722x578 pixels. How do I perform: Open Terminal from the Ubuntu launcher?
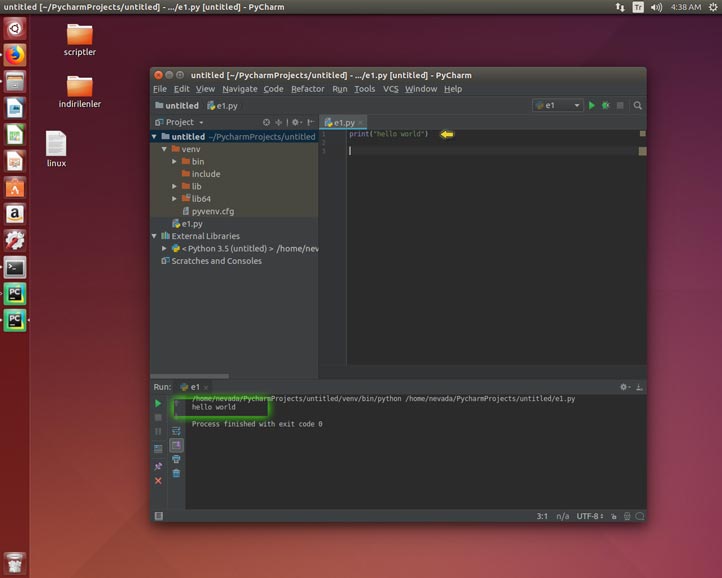(x=15, y=268)
